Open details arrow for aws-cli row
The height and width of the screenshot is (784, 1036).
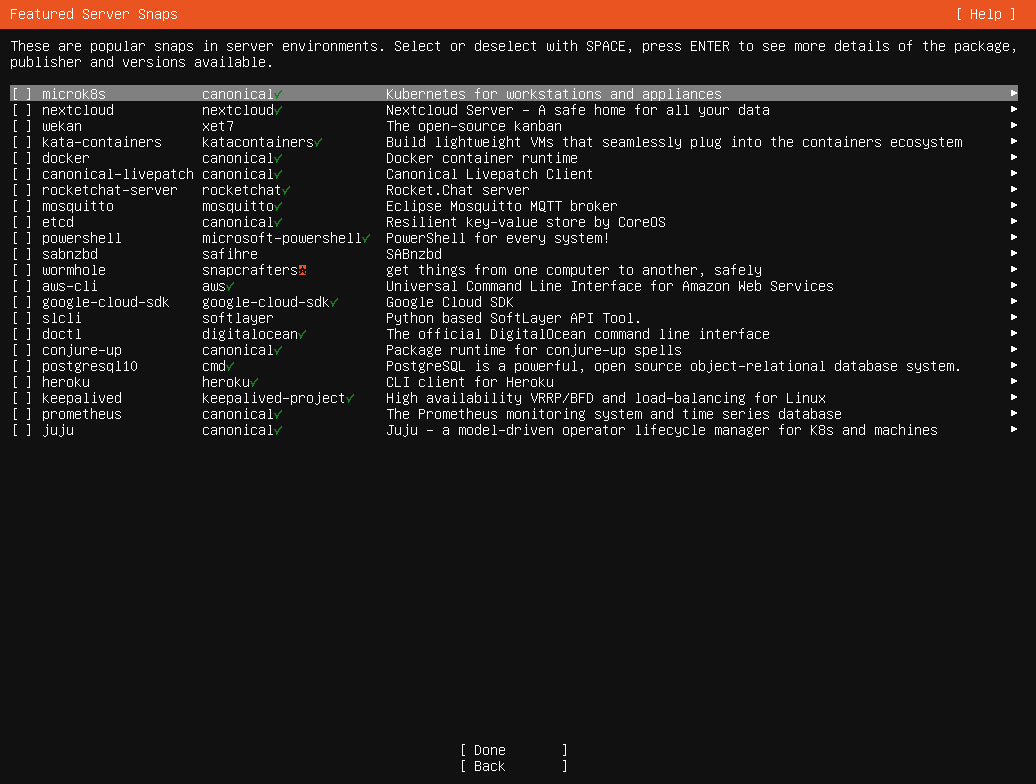point(1014,285)
